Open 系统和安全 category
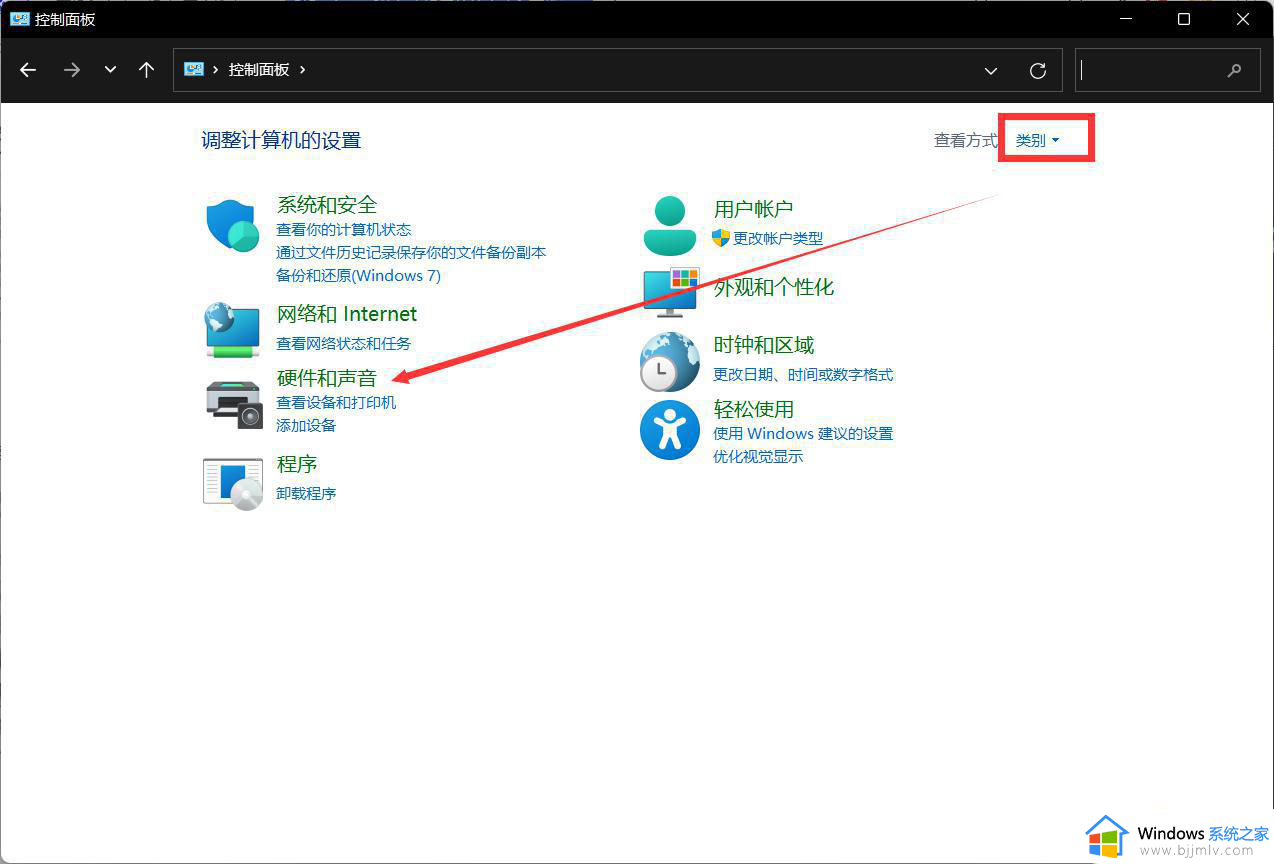 (x=327, y=205)
